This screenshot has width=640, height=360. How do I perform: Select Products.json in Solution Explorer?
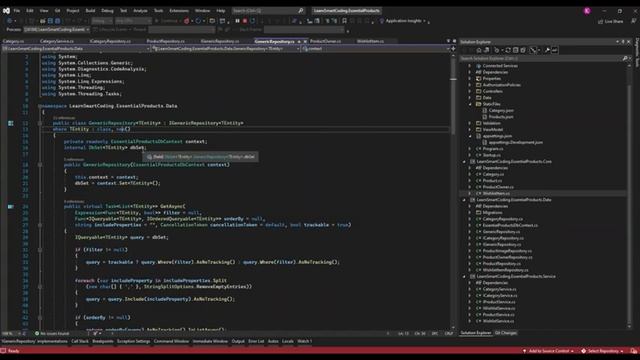[x=501, y=117]
